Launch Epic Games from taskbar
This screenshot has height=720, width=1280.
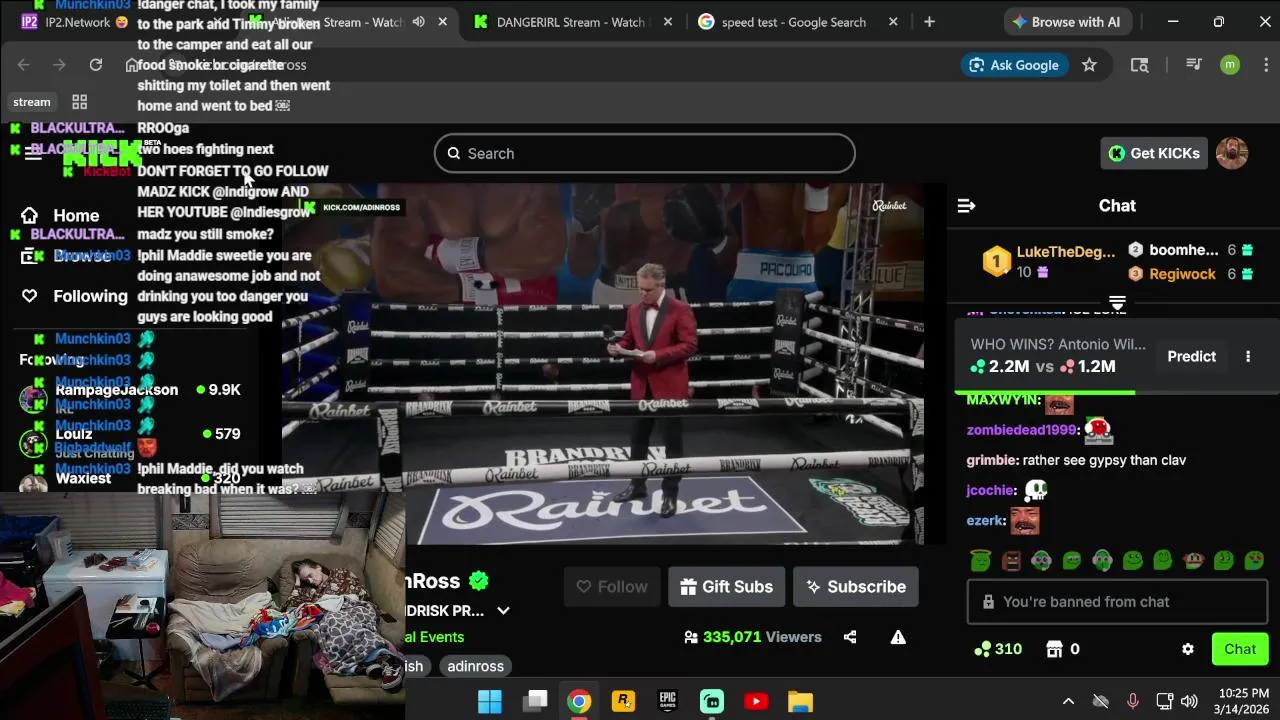coord(667,701)
